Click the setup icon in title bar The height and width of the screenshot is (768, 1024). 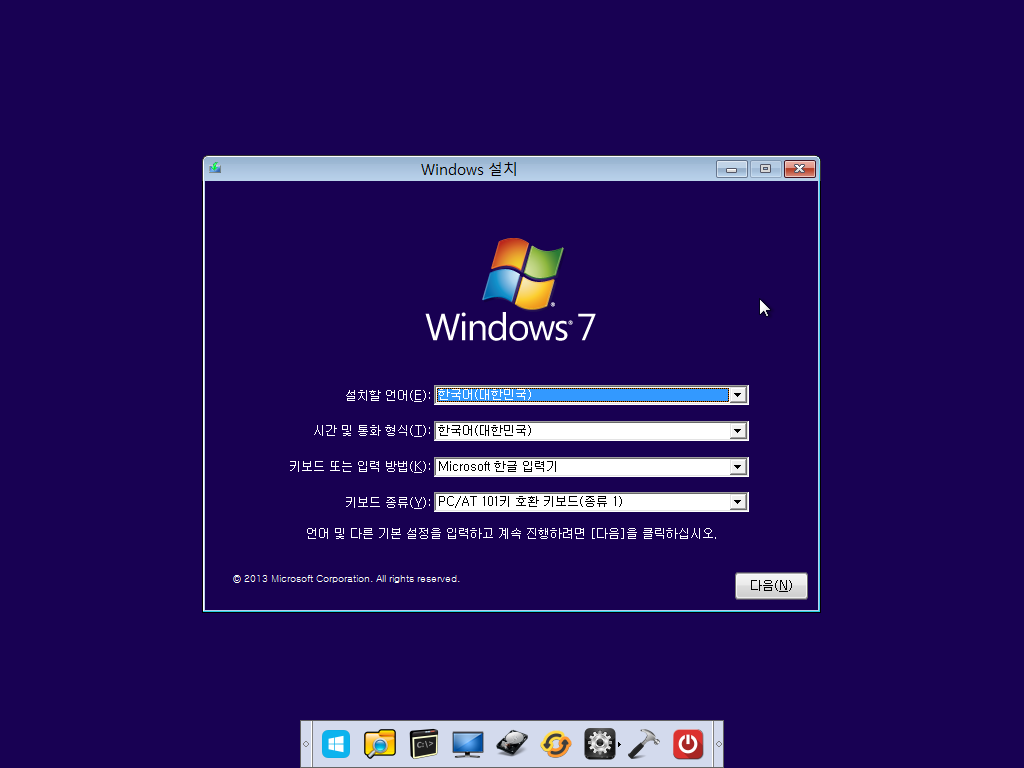coord(215,168)
